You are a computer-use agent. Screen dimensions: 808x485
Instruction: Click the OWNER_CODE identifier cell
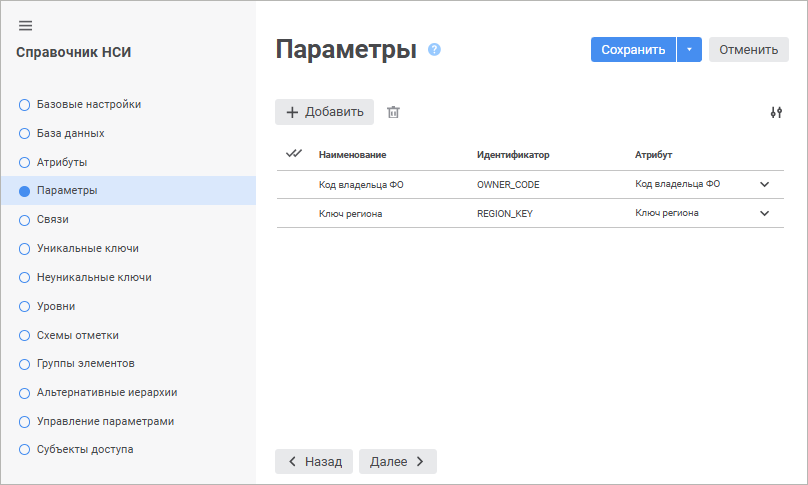point(508,185)
